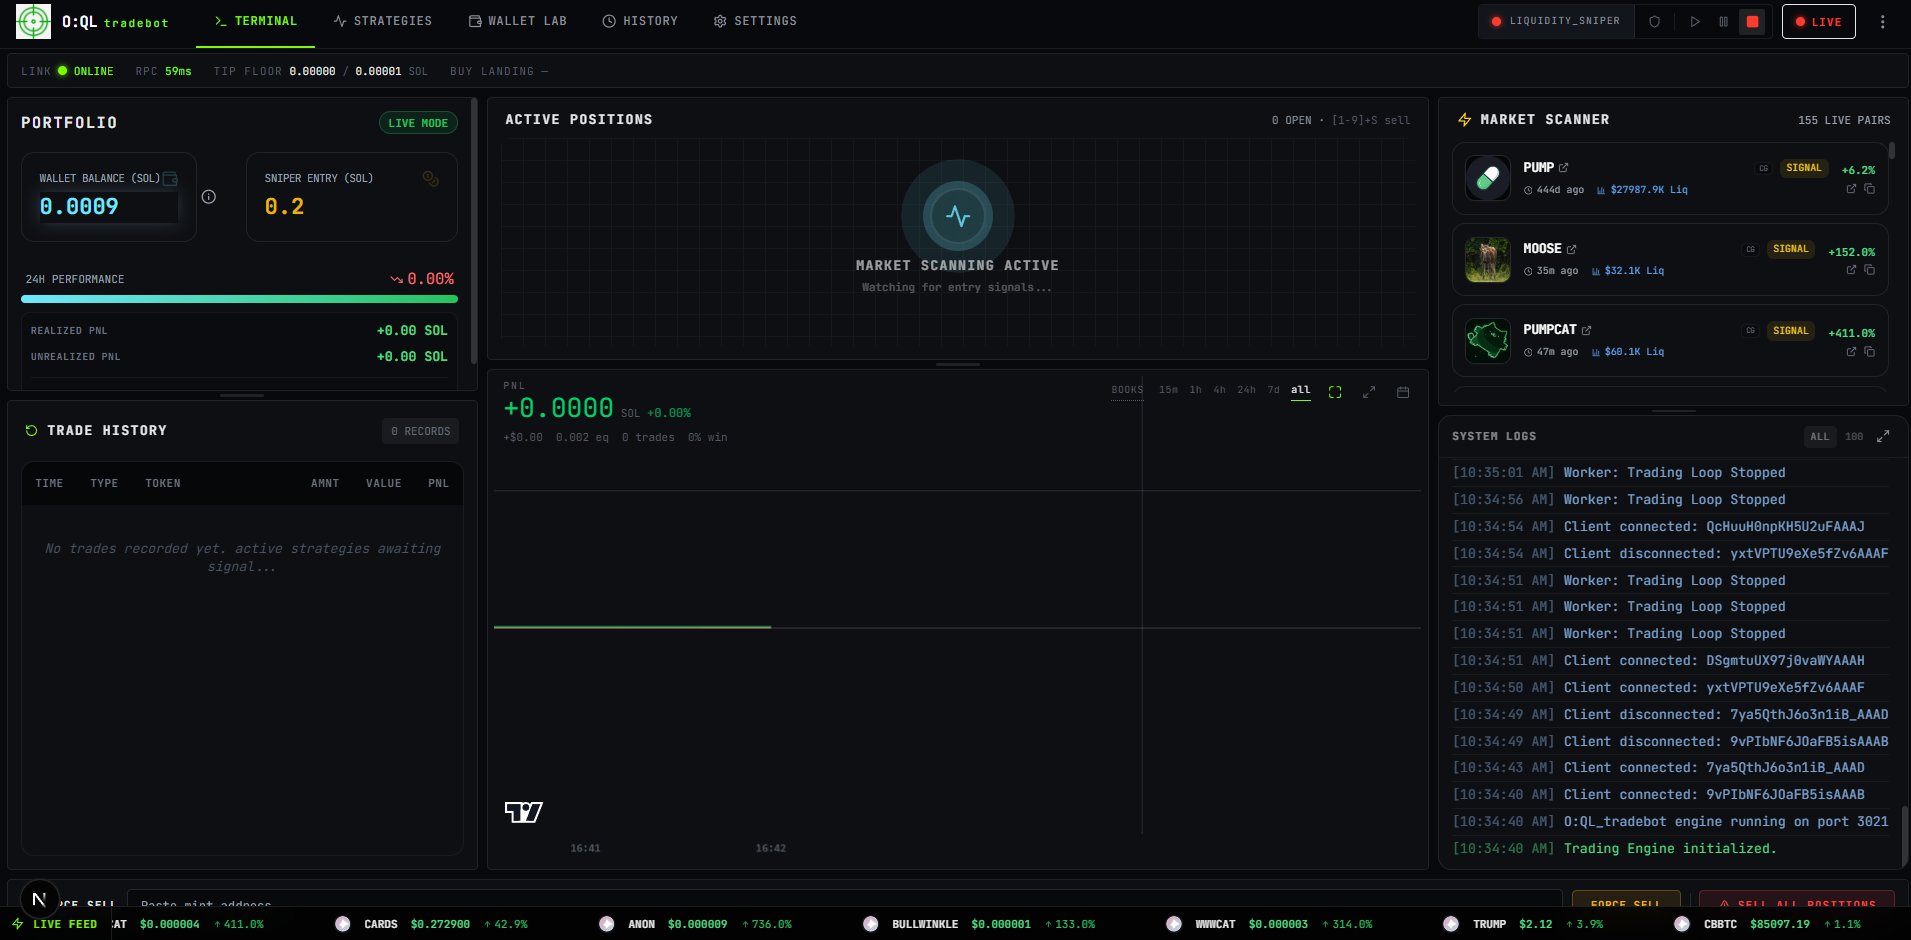Open PUMPCAT chart link icon under percentage
1911x940 pixels.
click(x=1851, y=352)
